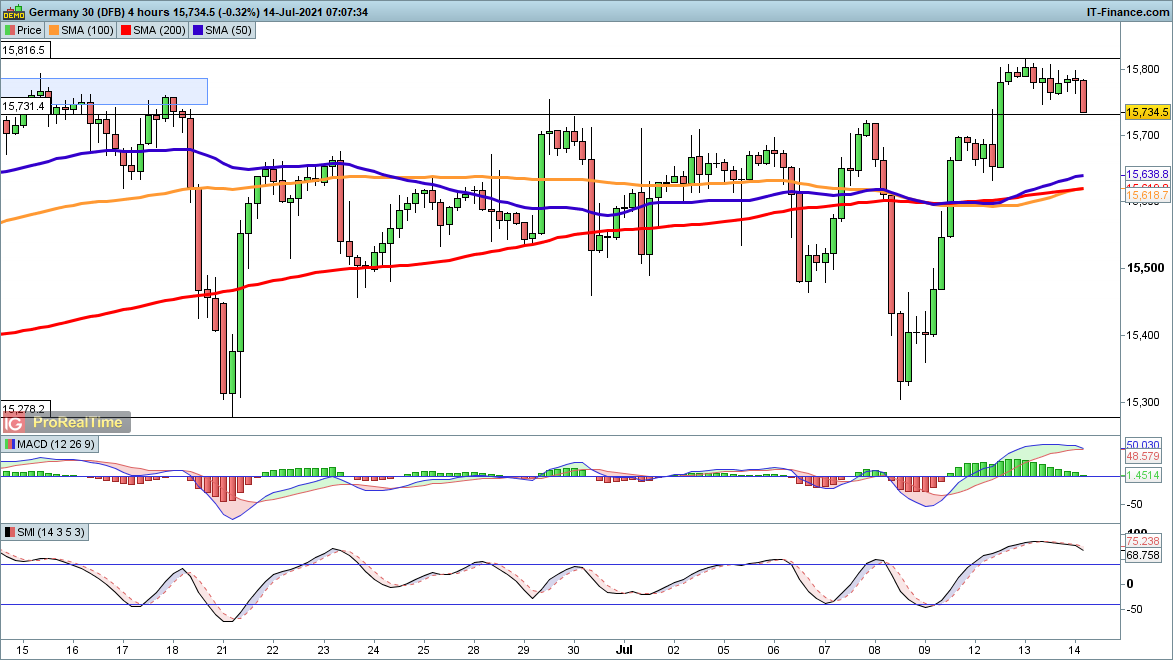Select the SMA (200) legend label
The image size is (1173, 660).
pyautogui.click(x=159, y=30)
